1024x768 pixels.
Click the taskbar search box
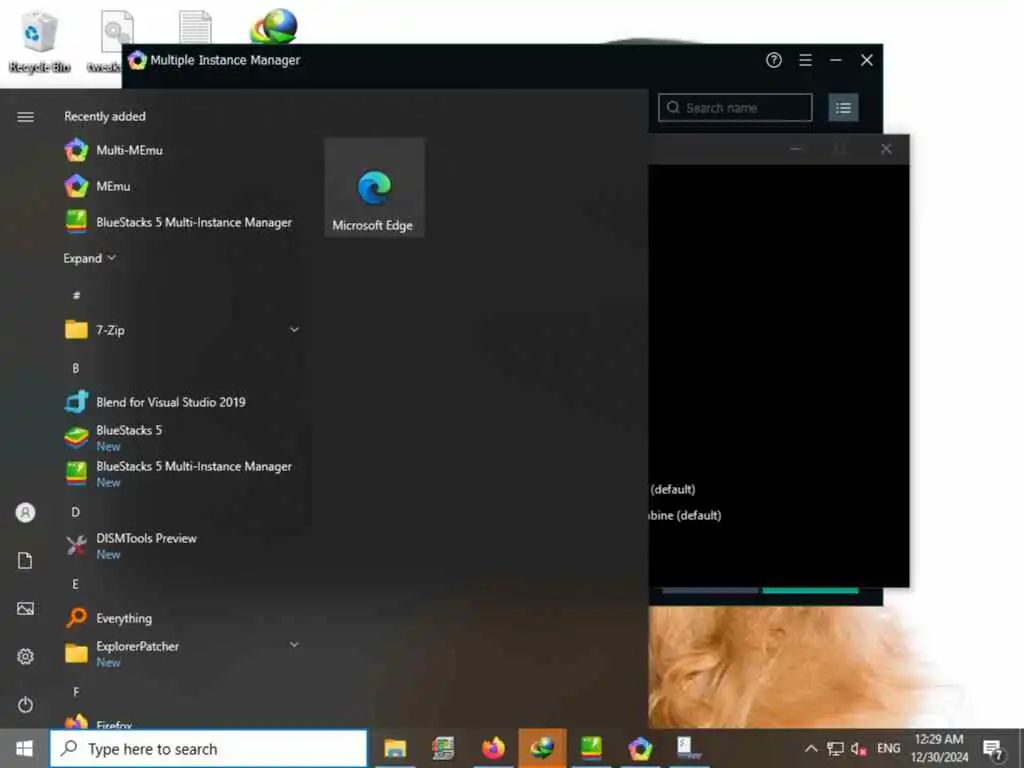coord(208,748)
